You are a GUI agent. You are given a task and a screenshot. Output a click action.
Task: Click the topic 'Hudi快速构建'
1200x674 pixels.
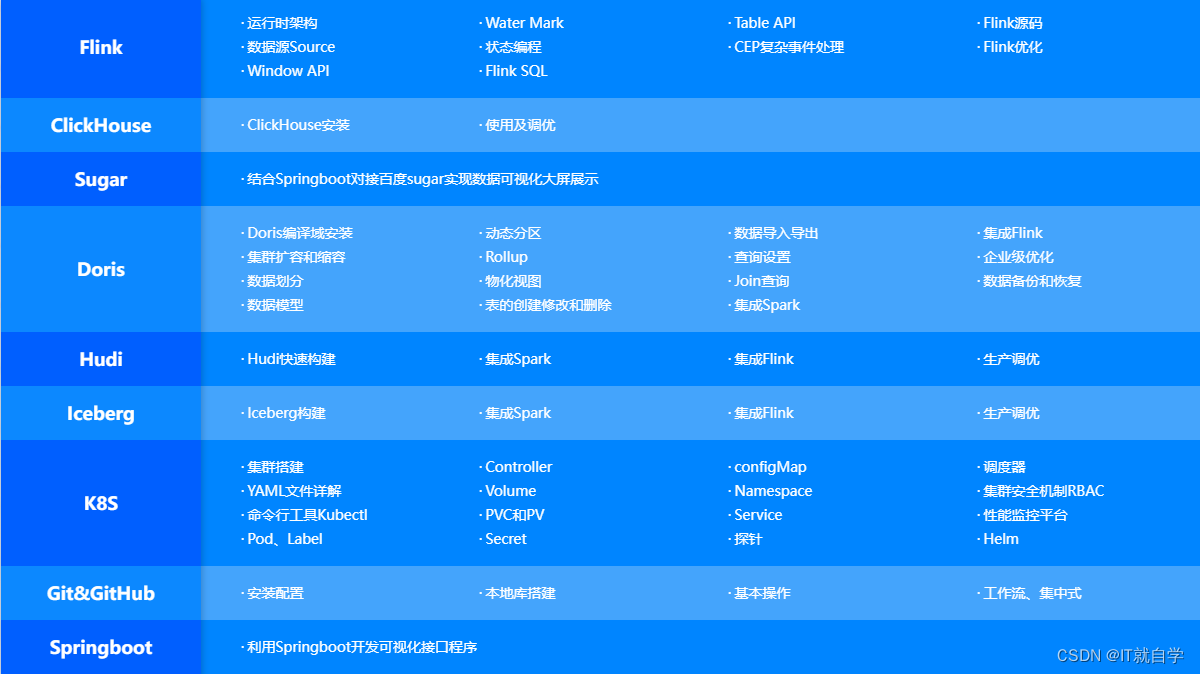pyautogui.click(x=291, y=359)
